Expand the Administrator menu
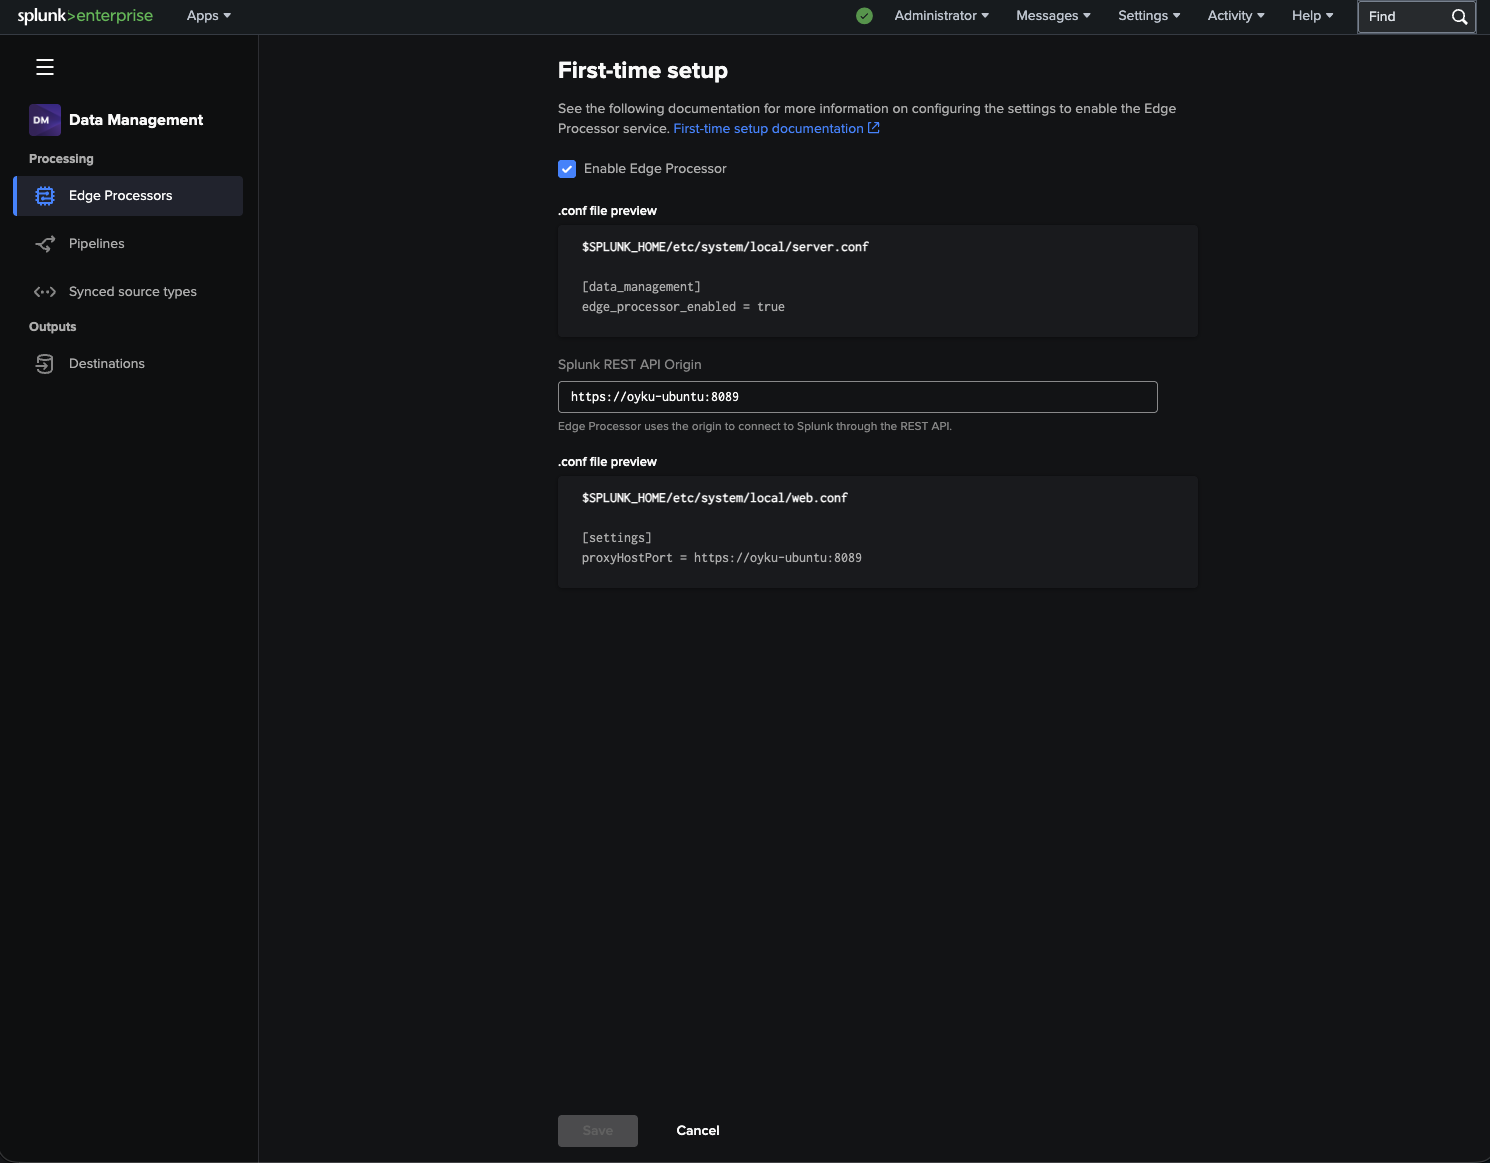Screen dimensions: 1490x1163 942,16
